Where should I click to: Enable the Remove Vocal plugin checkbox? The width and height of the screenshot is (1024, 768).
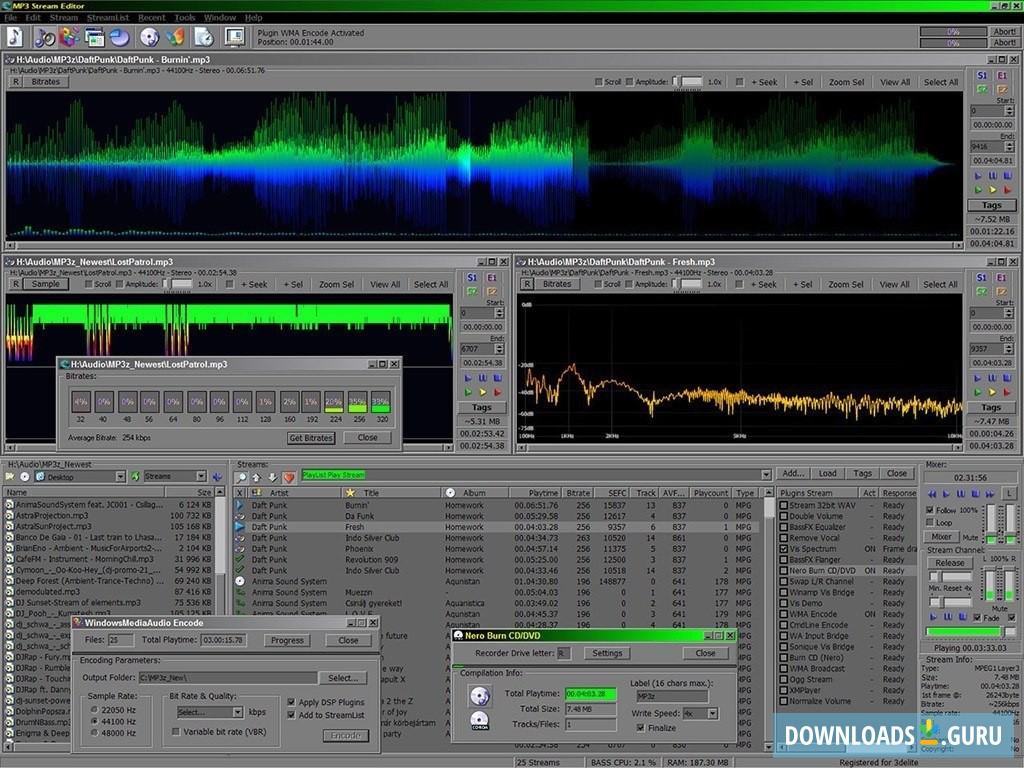coord(784,538)
